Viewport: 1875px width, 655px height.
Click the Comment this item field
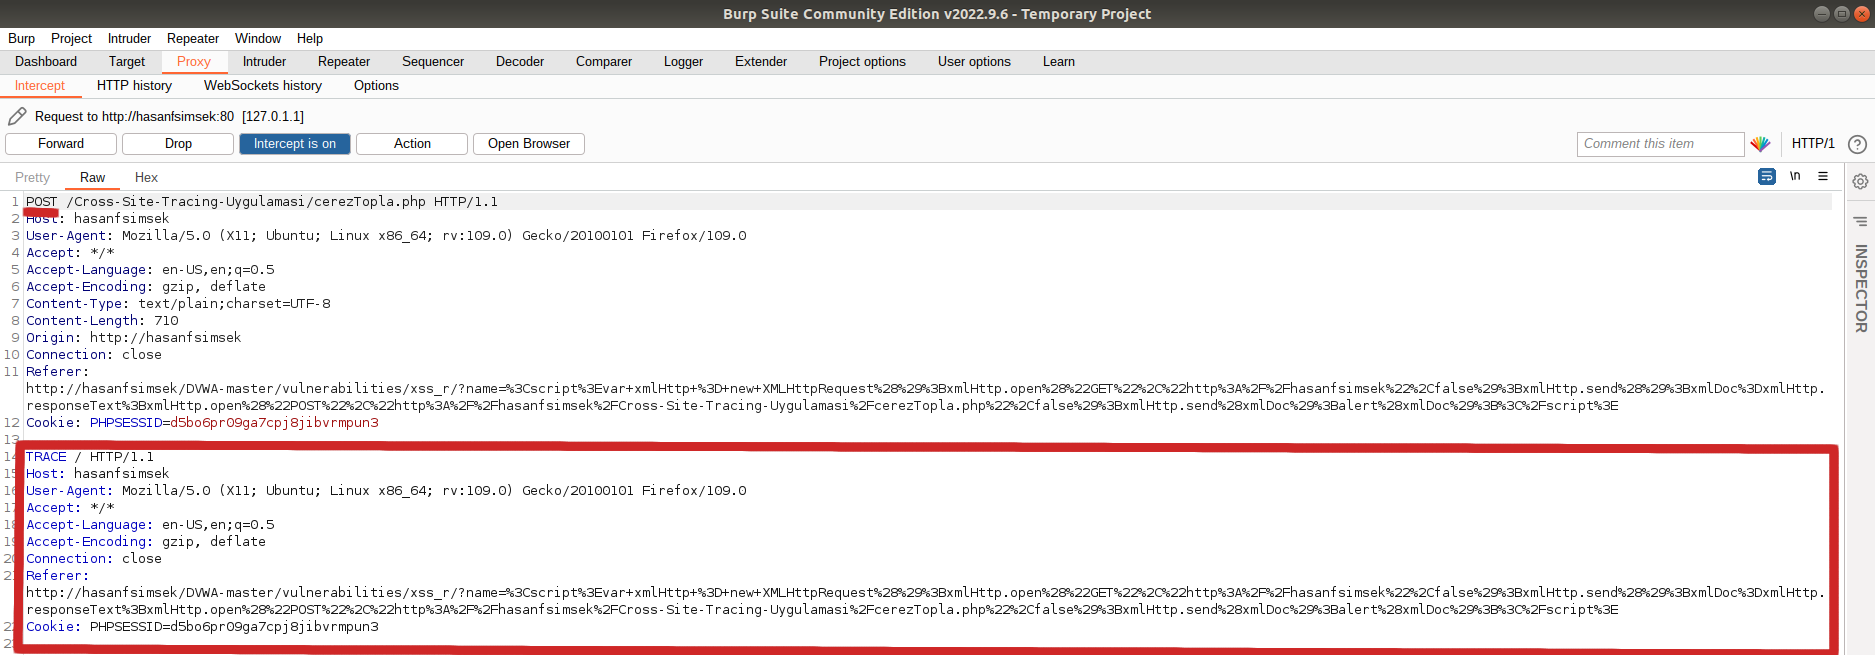(x=1660, y=144)
